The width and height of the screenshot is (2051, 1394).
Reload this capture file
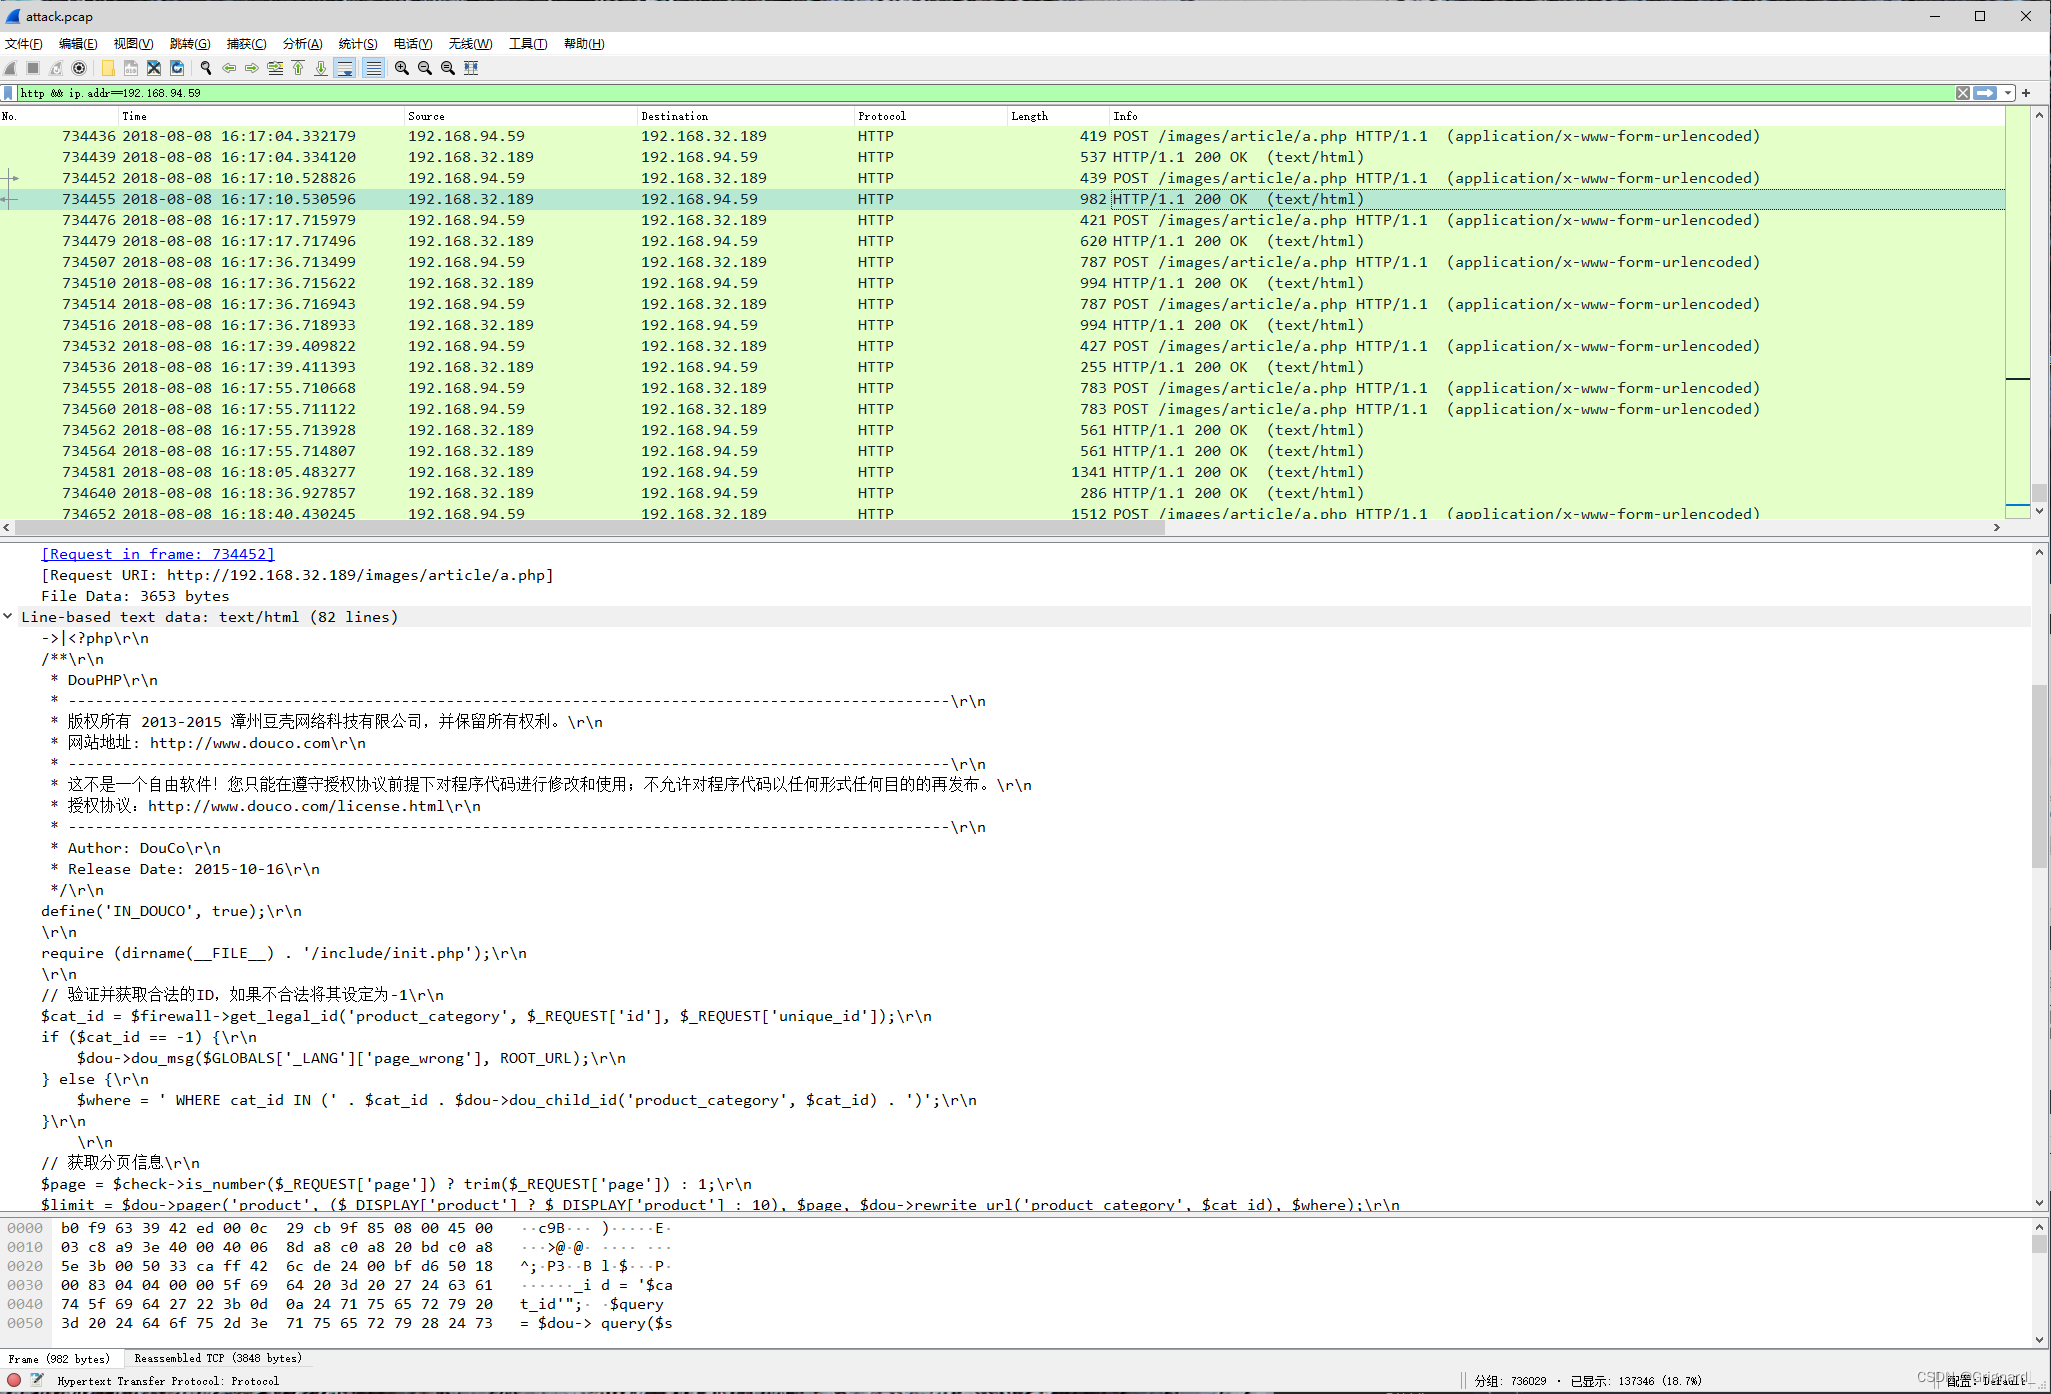click(x=177, y=68)
